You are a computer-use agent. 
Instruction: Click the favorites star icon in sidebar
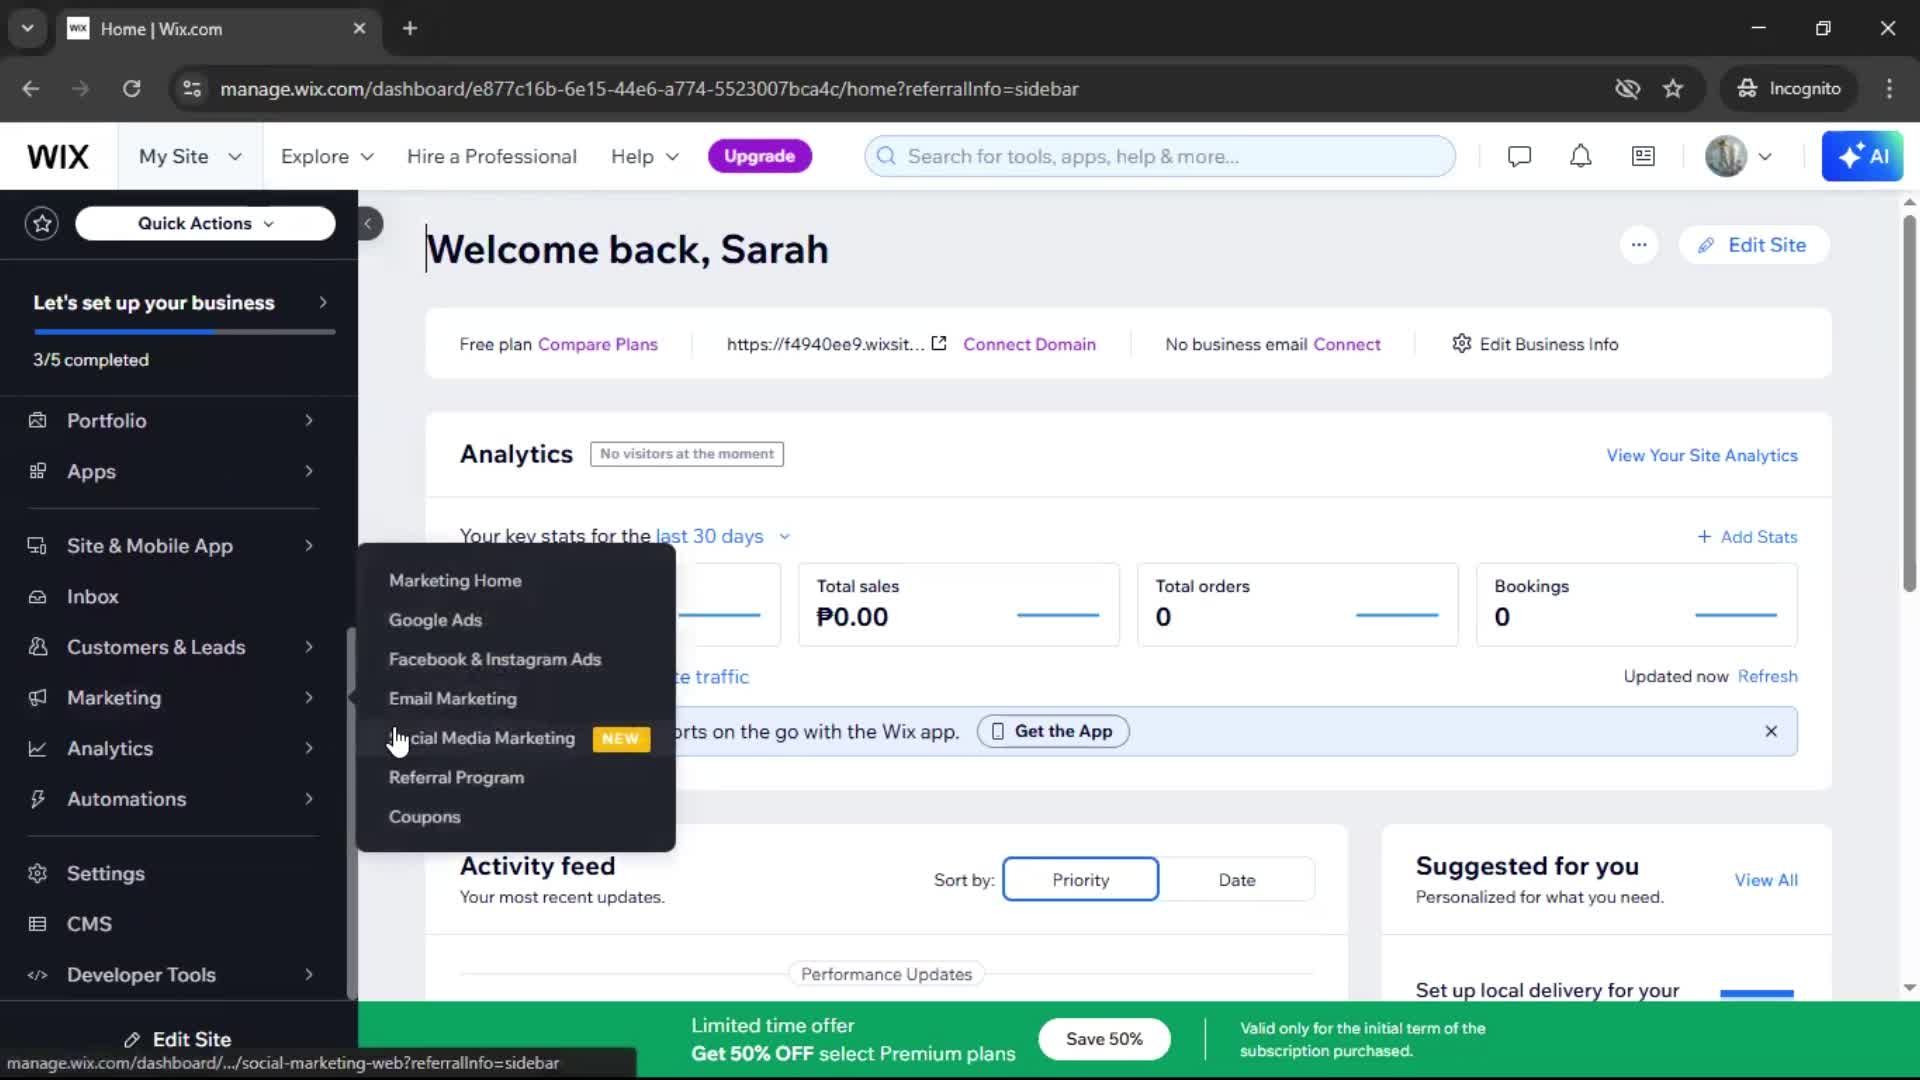coord(42,223)
